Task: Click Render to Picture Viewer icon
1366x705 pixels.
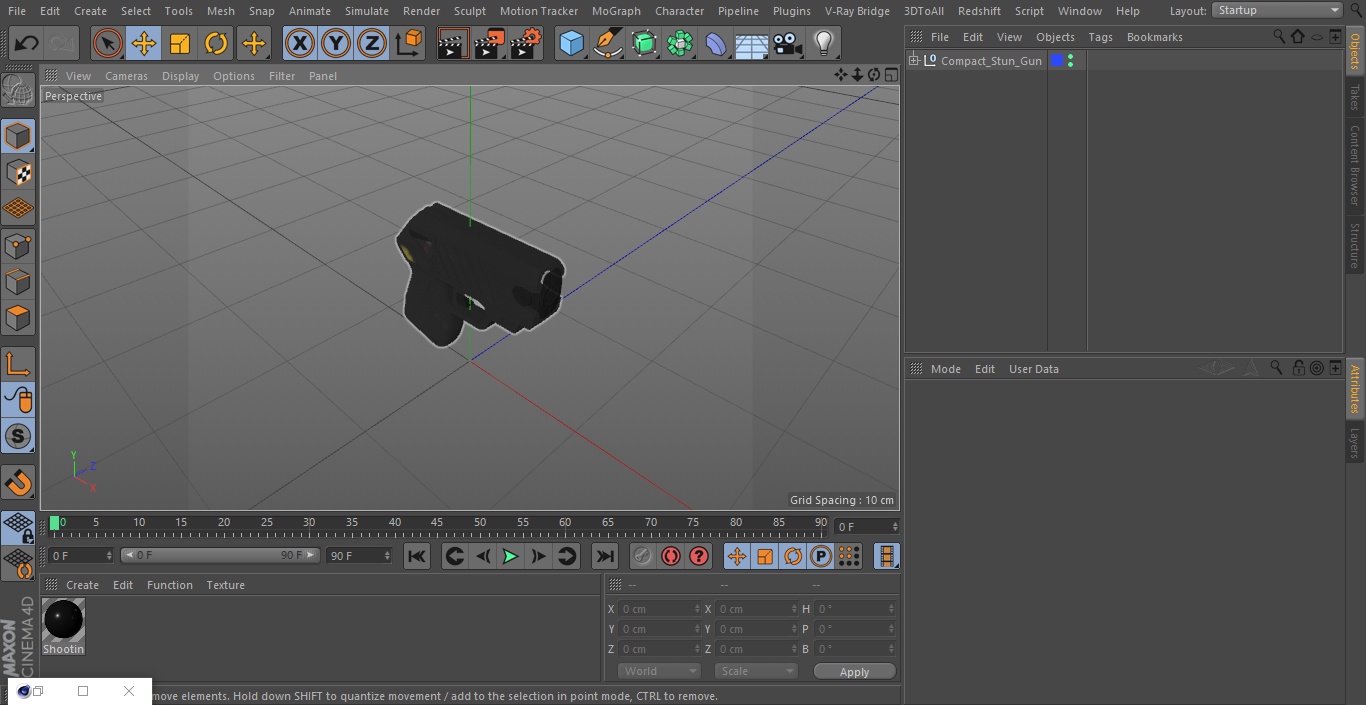Action: (x=489, y=44)
